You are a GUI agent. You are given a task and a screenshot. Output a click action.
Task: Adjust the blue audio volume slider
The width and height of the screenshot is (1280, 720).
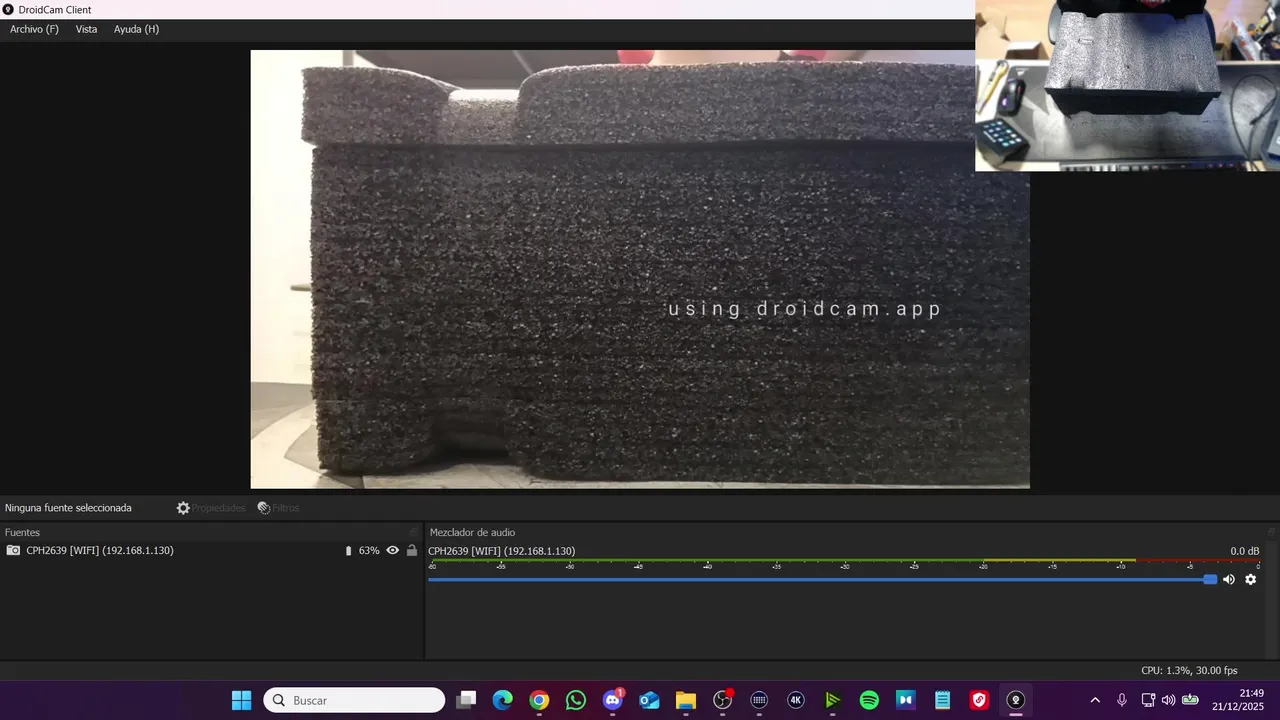[822, 580]
